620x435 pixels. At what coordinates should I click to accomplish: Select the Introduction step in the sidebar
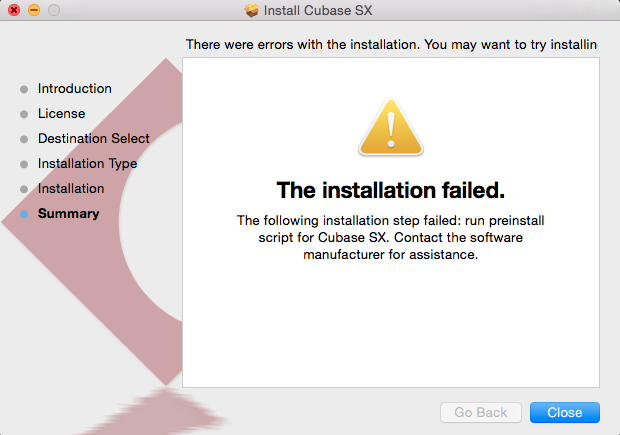[75, 89]
